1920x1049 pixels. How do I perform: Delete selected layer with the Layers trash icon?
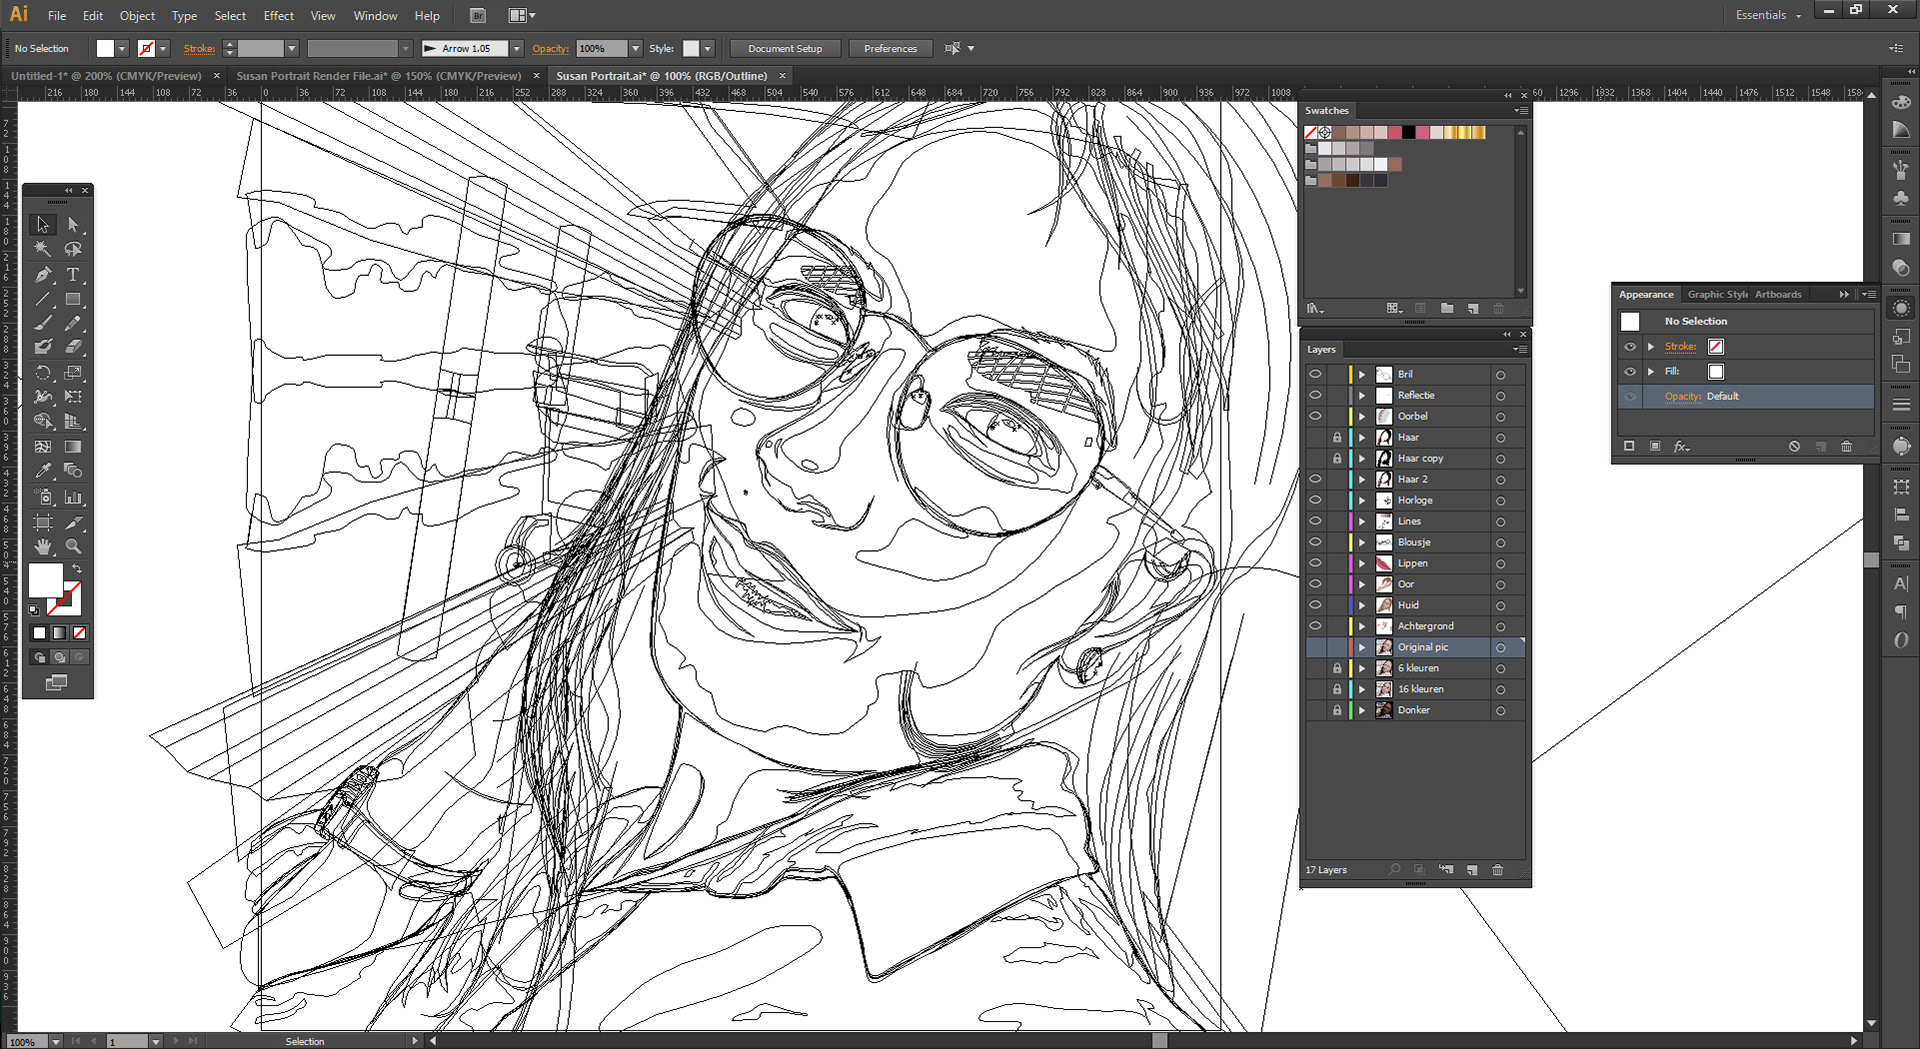[1497, 870]
